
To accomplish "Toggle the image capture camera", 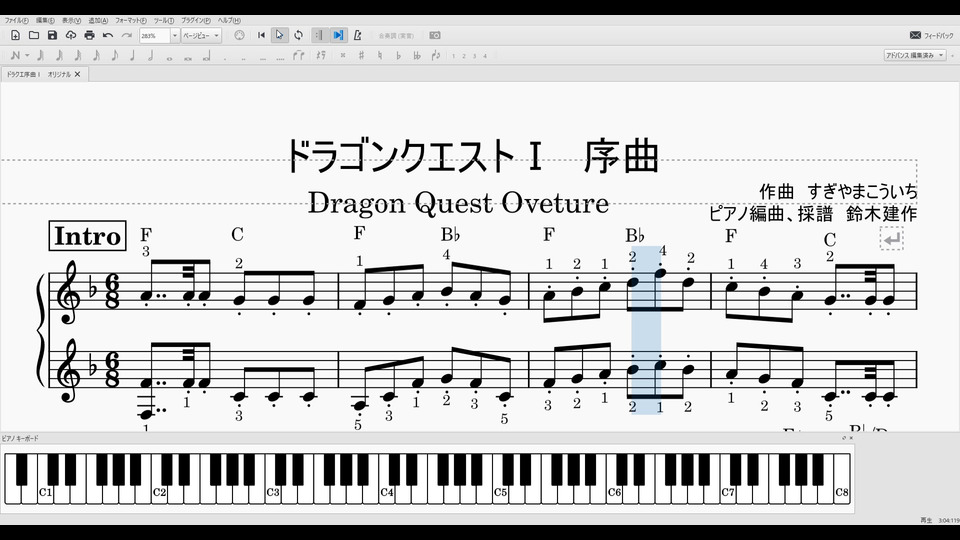I will (x=435, y=36).
